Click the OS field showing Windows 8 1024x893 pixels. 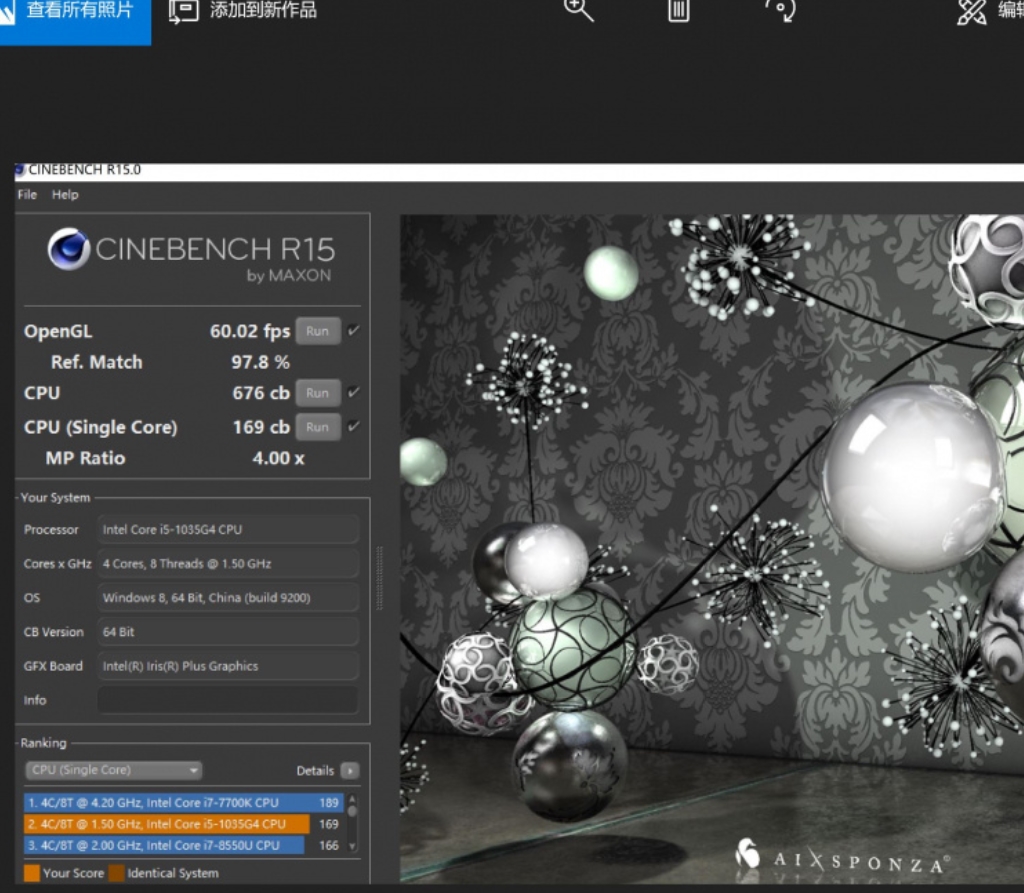228,598
